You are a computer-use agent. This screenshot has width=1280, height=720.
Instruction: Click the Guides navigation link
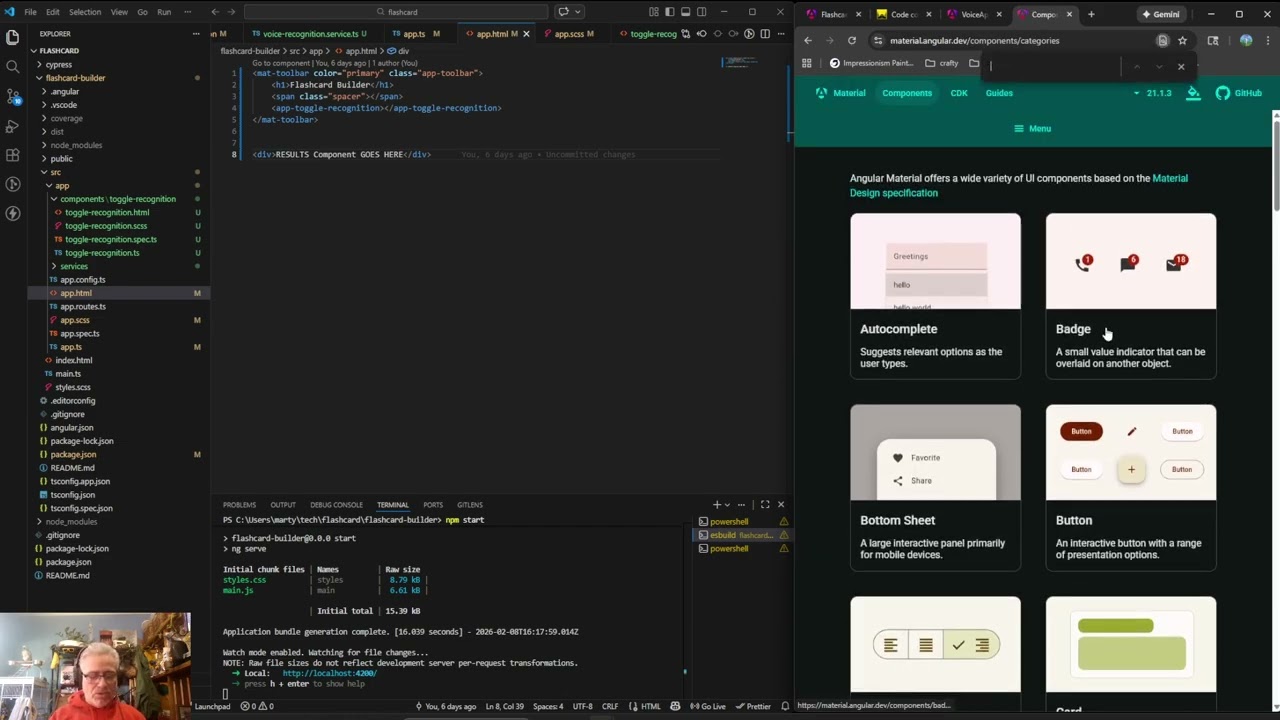pos(999,93)
